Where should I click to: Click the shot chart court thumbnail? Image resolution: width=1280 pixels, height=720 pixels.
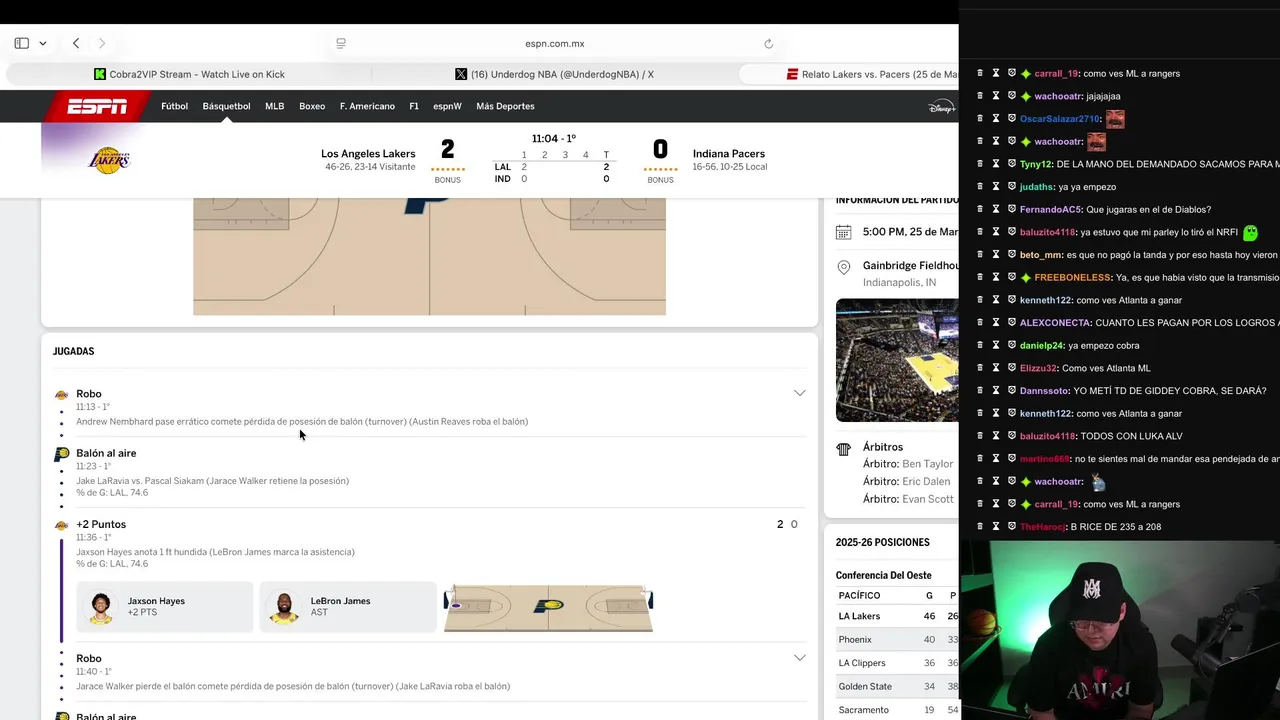(x=548, y=608)
